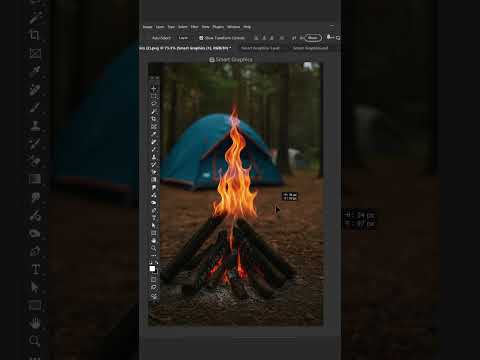This screenshot has width=480, height=360.
Task: Open the Filter menu
Action: tap(195, 27)
